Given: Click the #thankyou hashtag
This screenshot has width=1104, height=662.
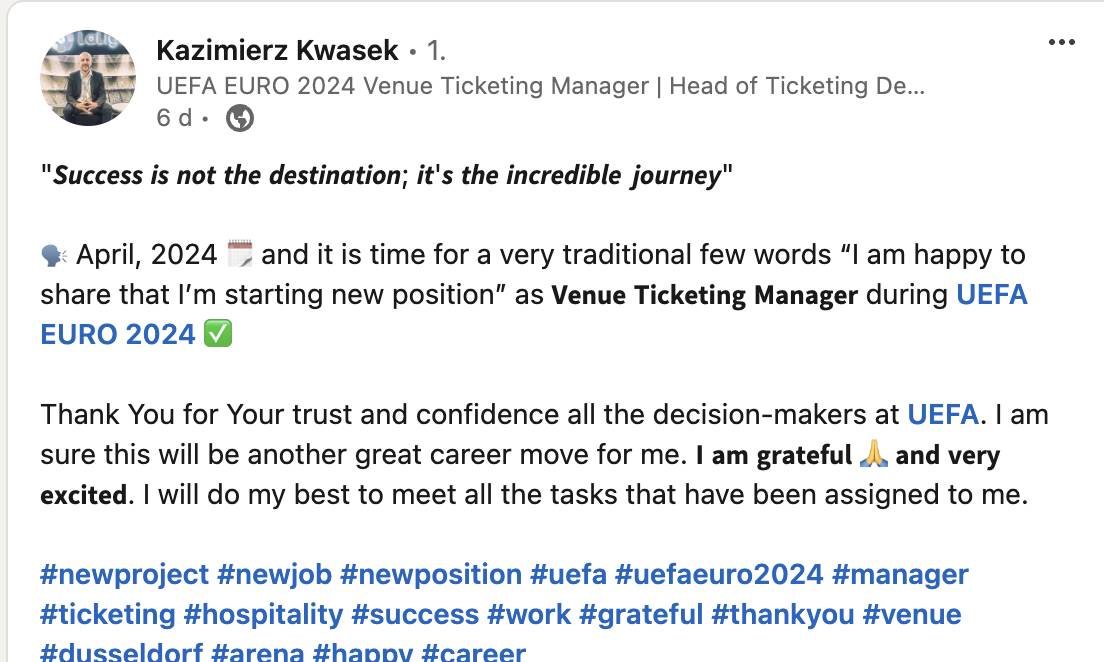Looking at the screenshot, I should coord(781,614).
